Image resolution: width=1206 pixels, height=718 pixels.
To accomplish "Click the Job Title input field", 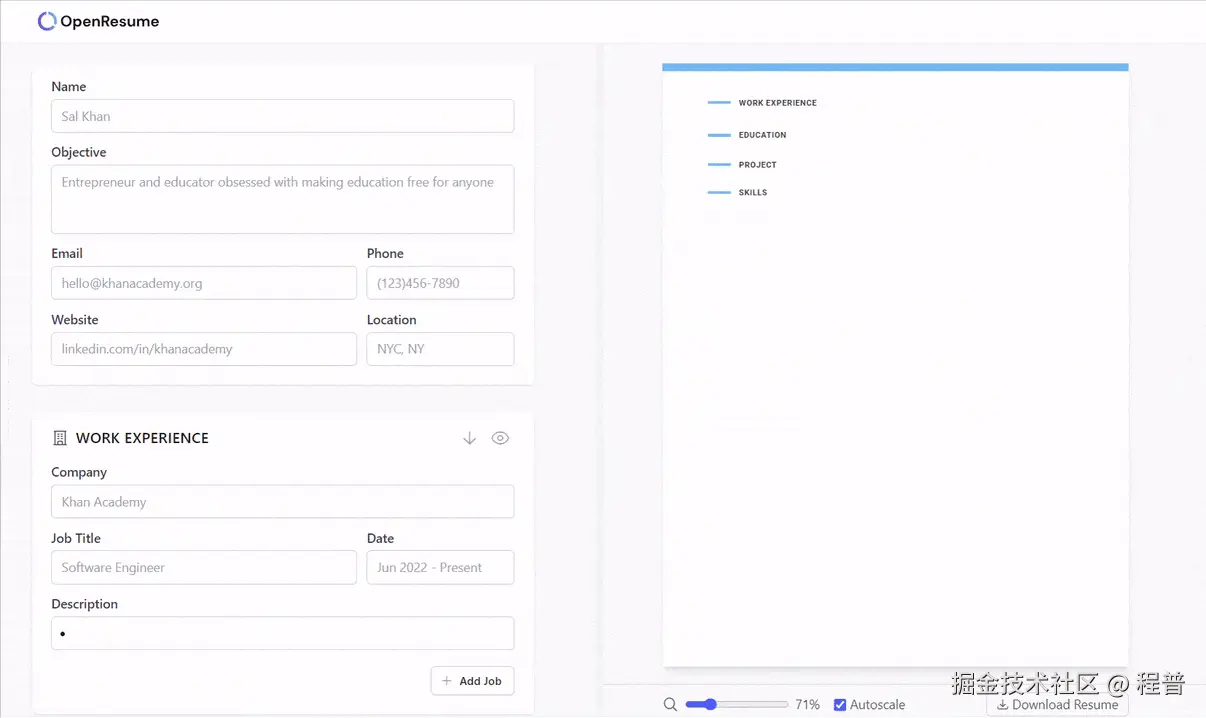I will [x=204, y=567].
